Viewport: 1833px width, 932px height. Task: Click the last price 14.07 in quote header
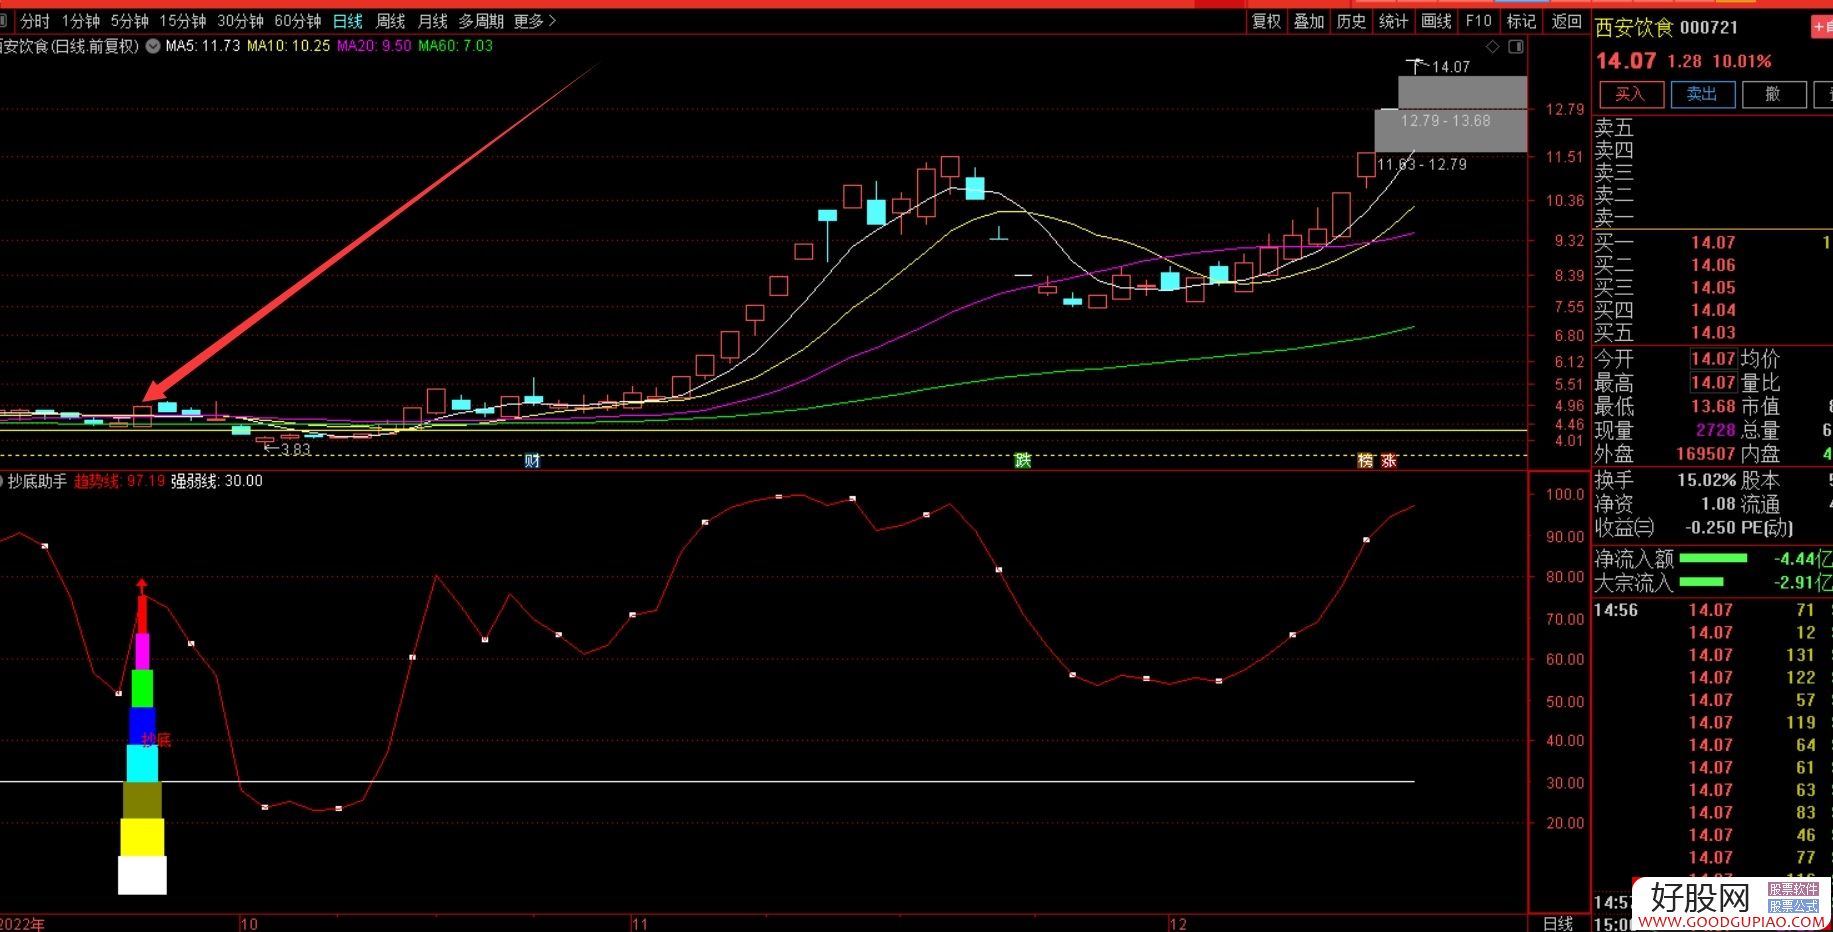pos(1626,61)
